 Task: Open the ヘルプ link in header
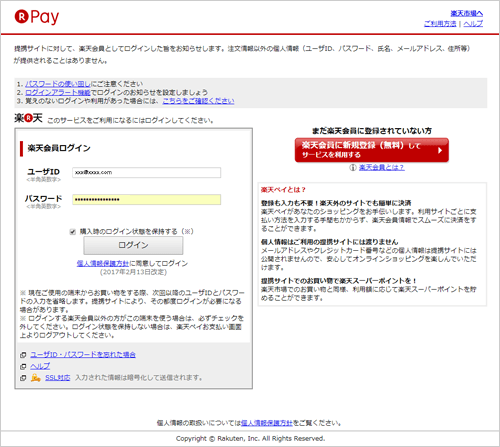click(x=473, y=24)
